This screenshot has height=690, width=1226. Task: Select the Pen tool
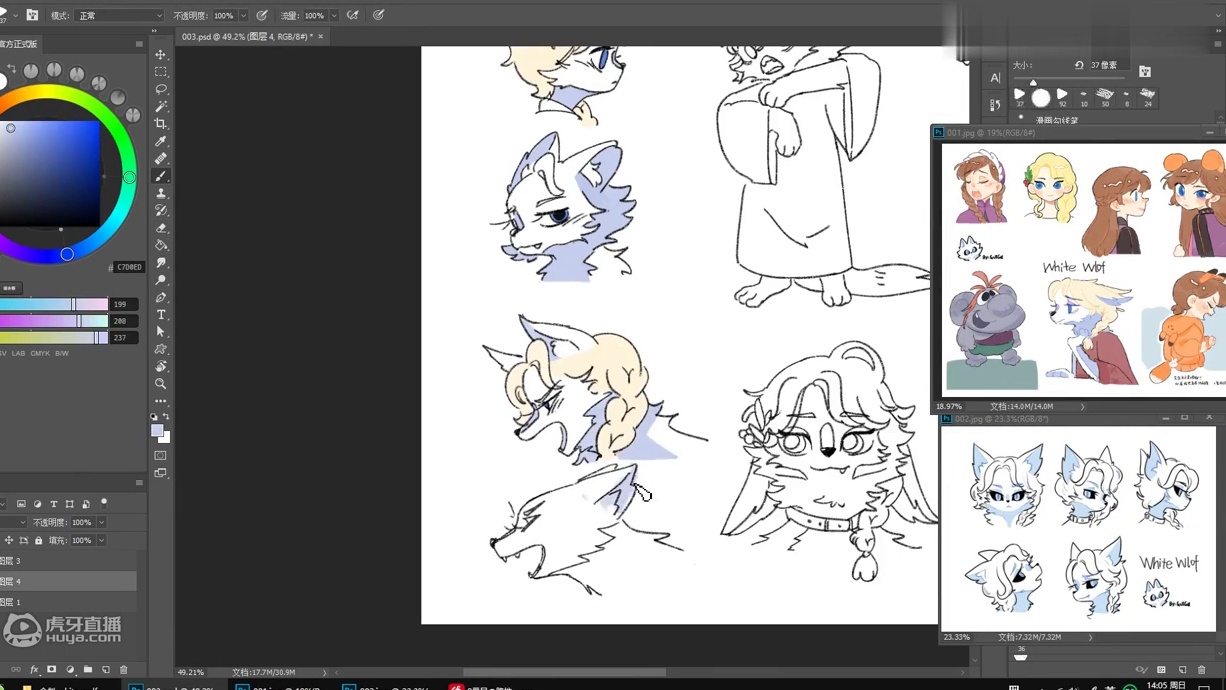point(161,297)
